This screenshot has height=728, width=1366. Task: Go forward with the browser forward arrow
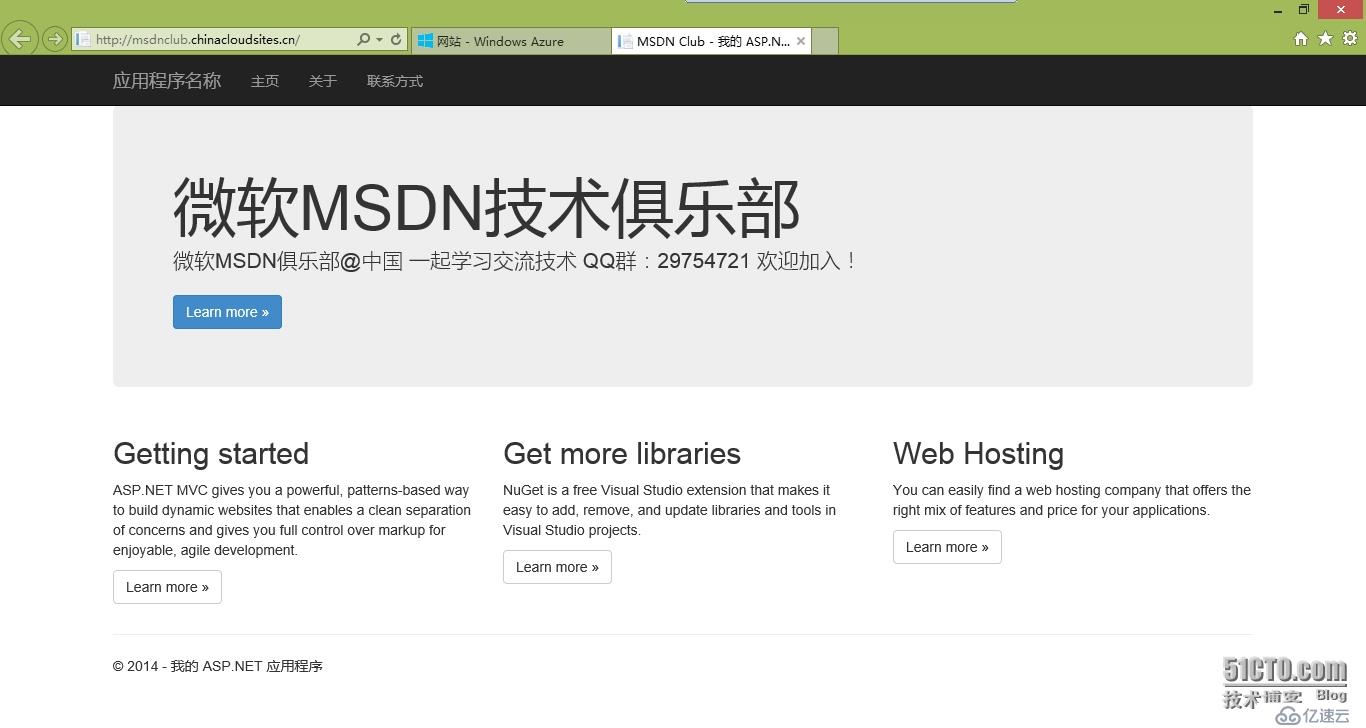(55, 39)
